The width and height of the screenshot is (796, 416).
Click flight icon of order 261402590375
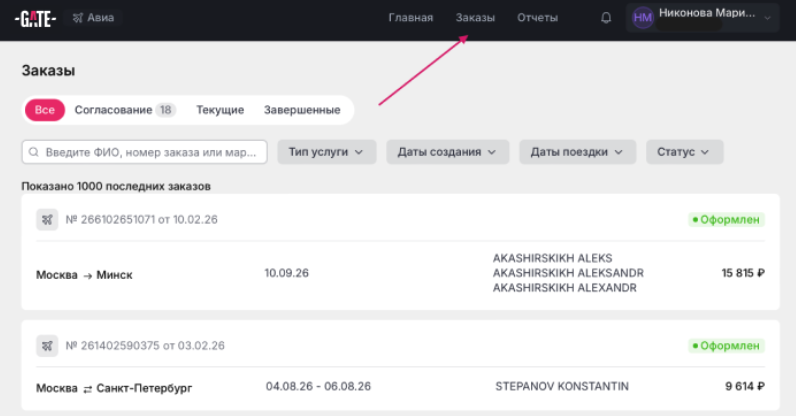pyautogui.click(x=46, y=345)
